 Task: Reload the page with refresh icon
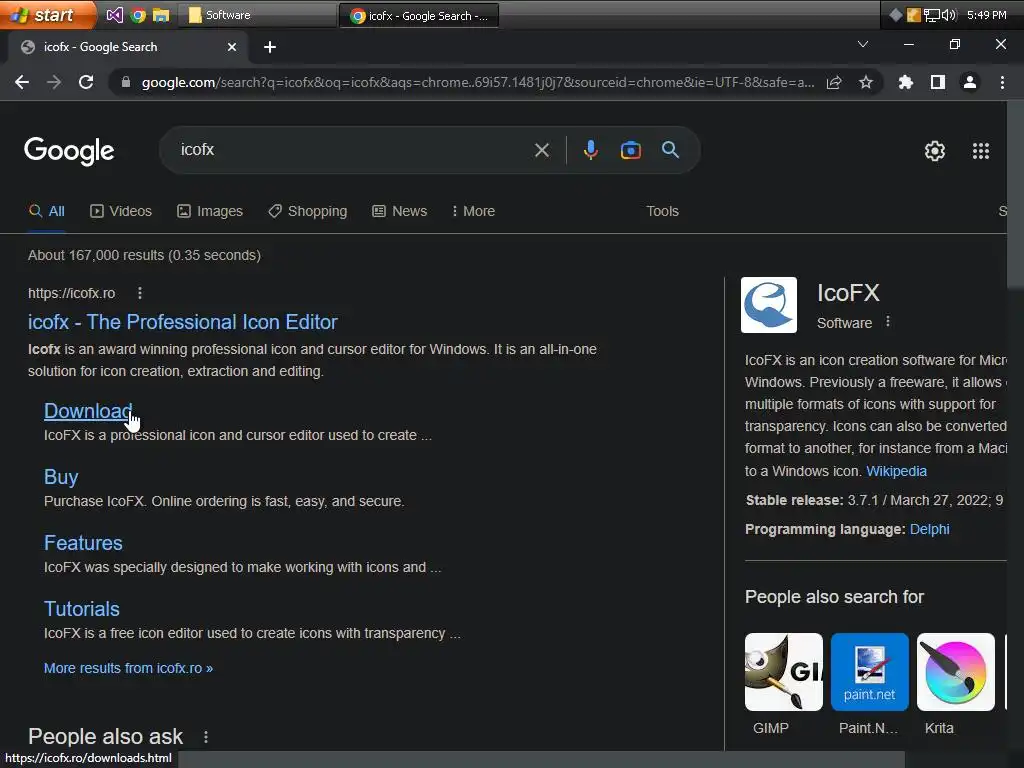pos(86,82)
